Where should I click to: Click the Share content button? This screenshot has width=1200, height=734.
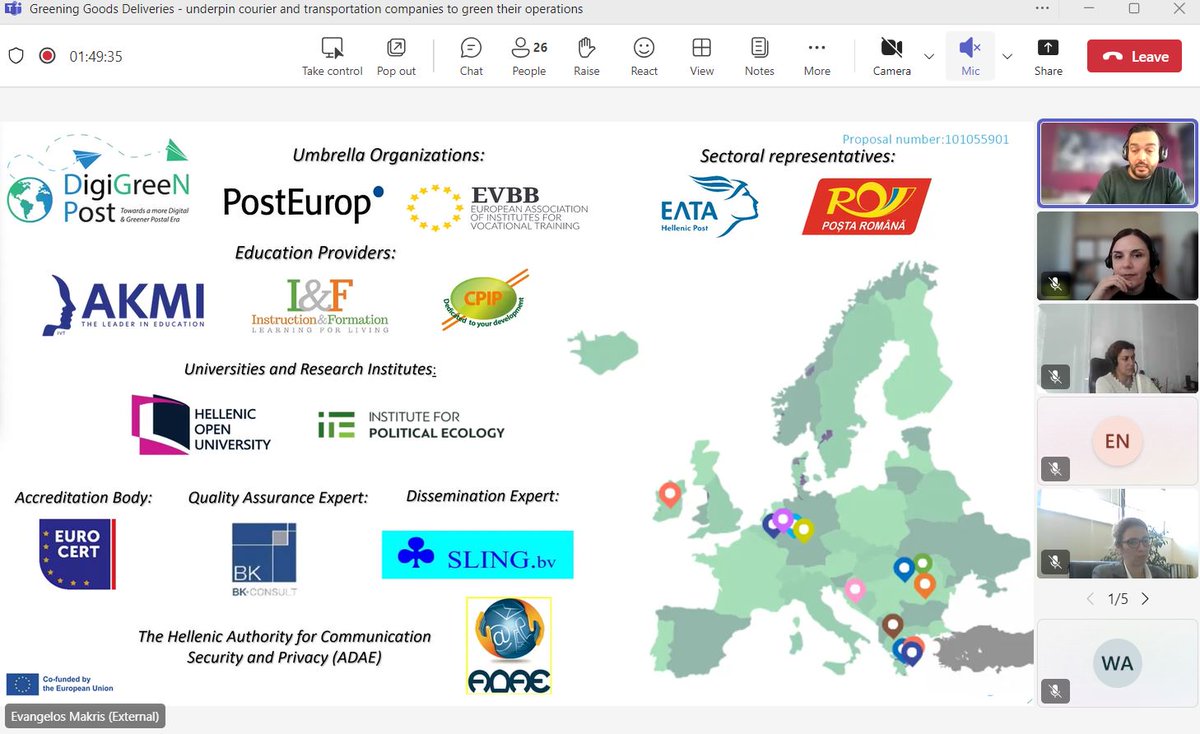pyautogui.click(x=1048, y=56)
